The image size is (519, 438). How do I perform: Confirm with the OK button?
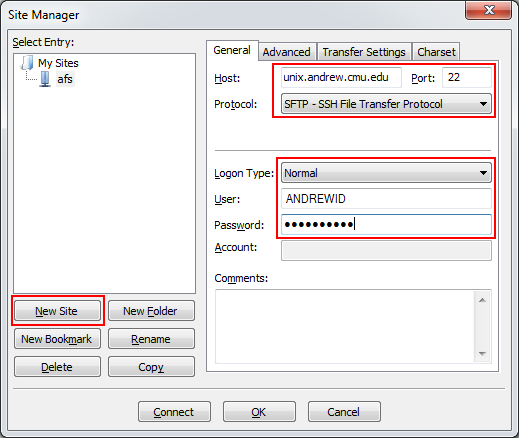259,412
